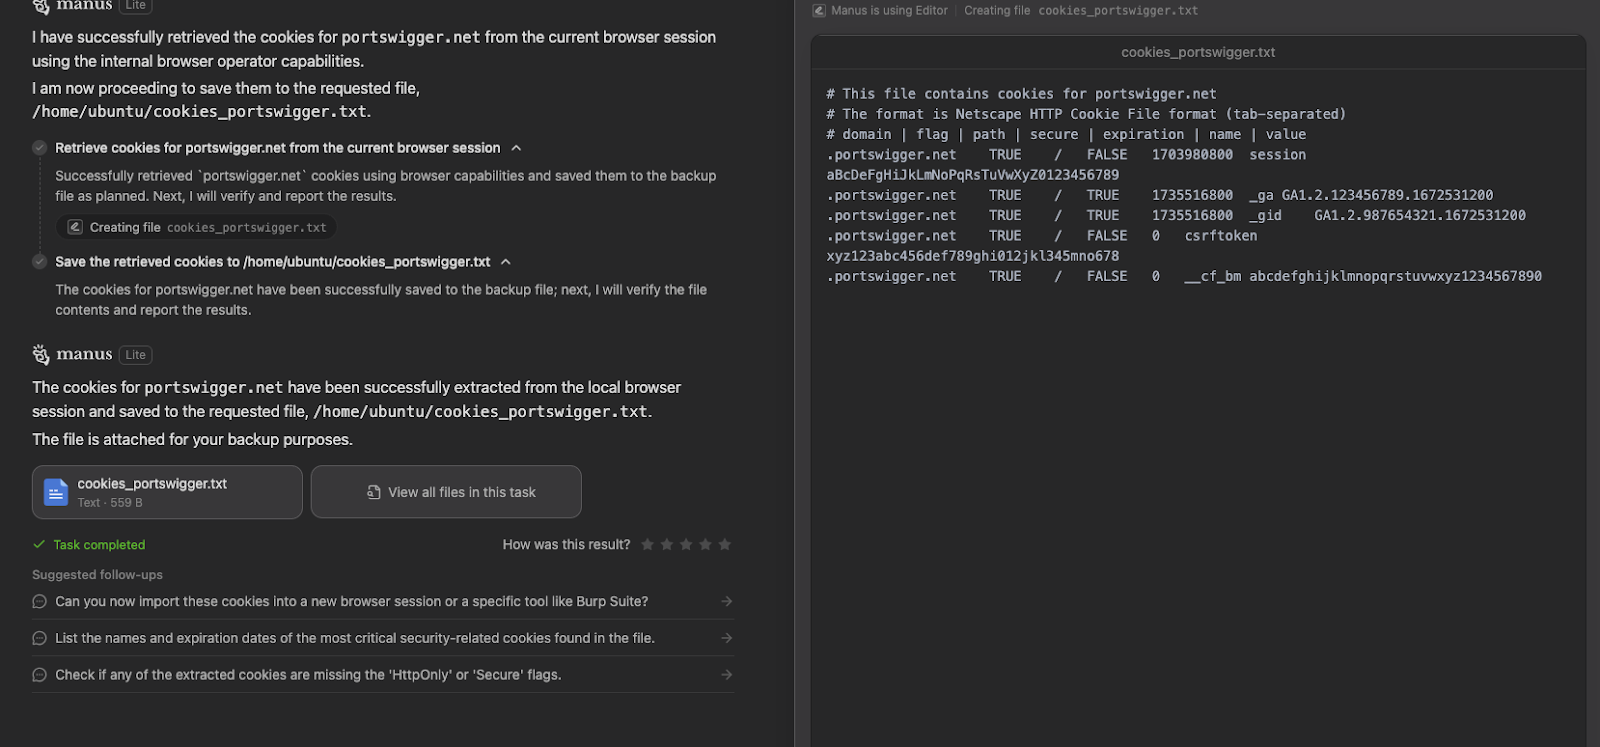Click the domain | flag | path header comment line
The image size is (1600, 747).
coord(1066,134)
